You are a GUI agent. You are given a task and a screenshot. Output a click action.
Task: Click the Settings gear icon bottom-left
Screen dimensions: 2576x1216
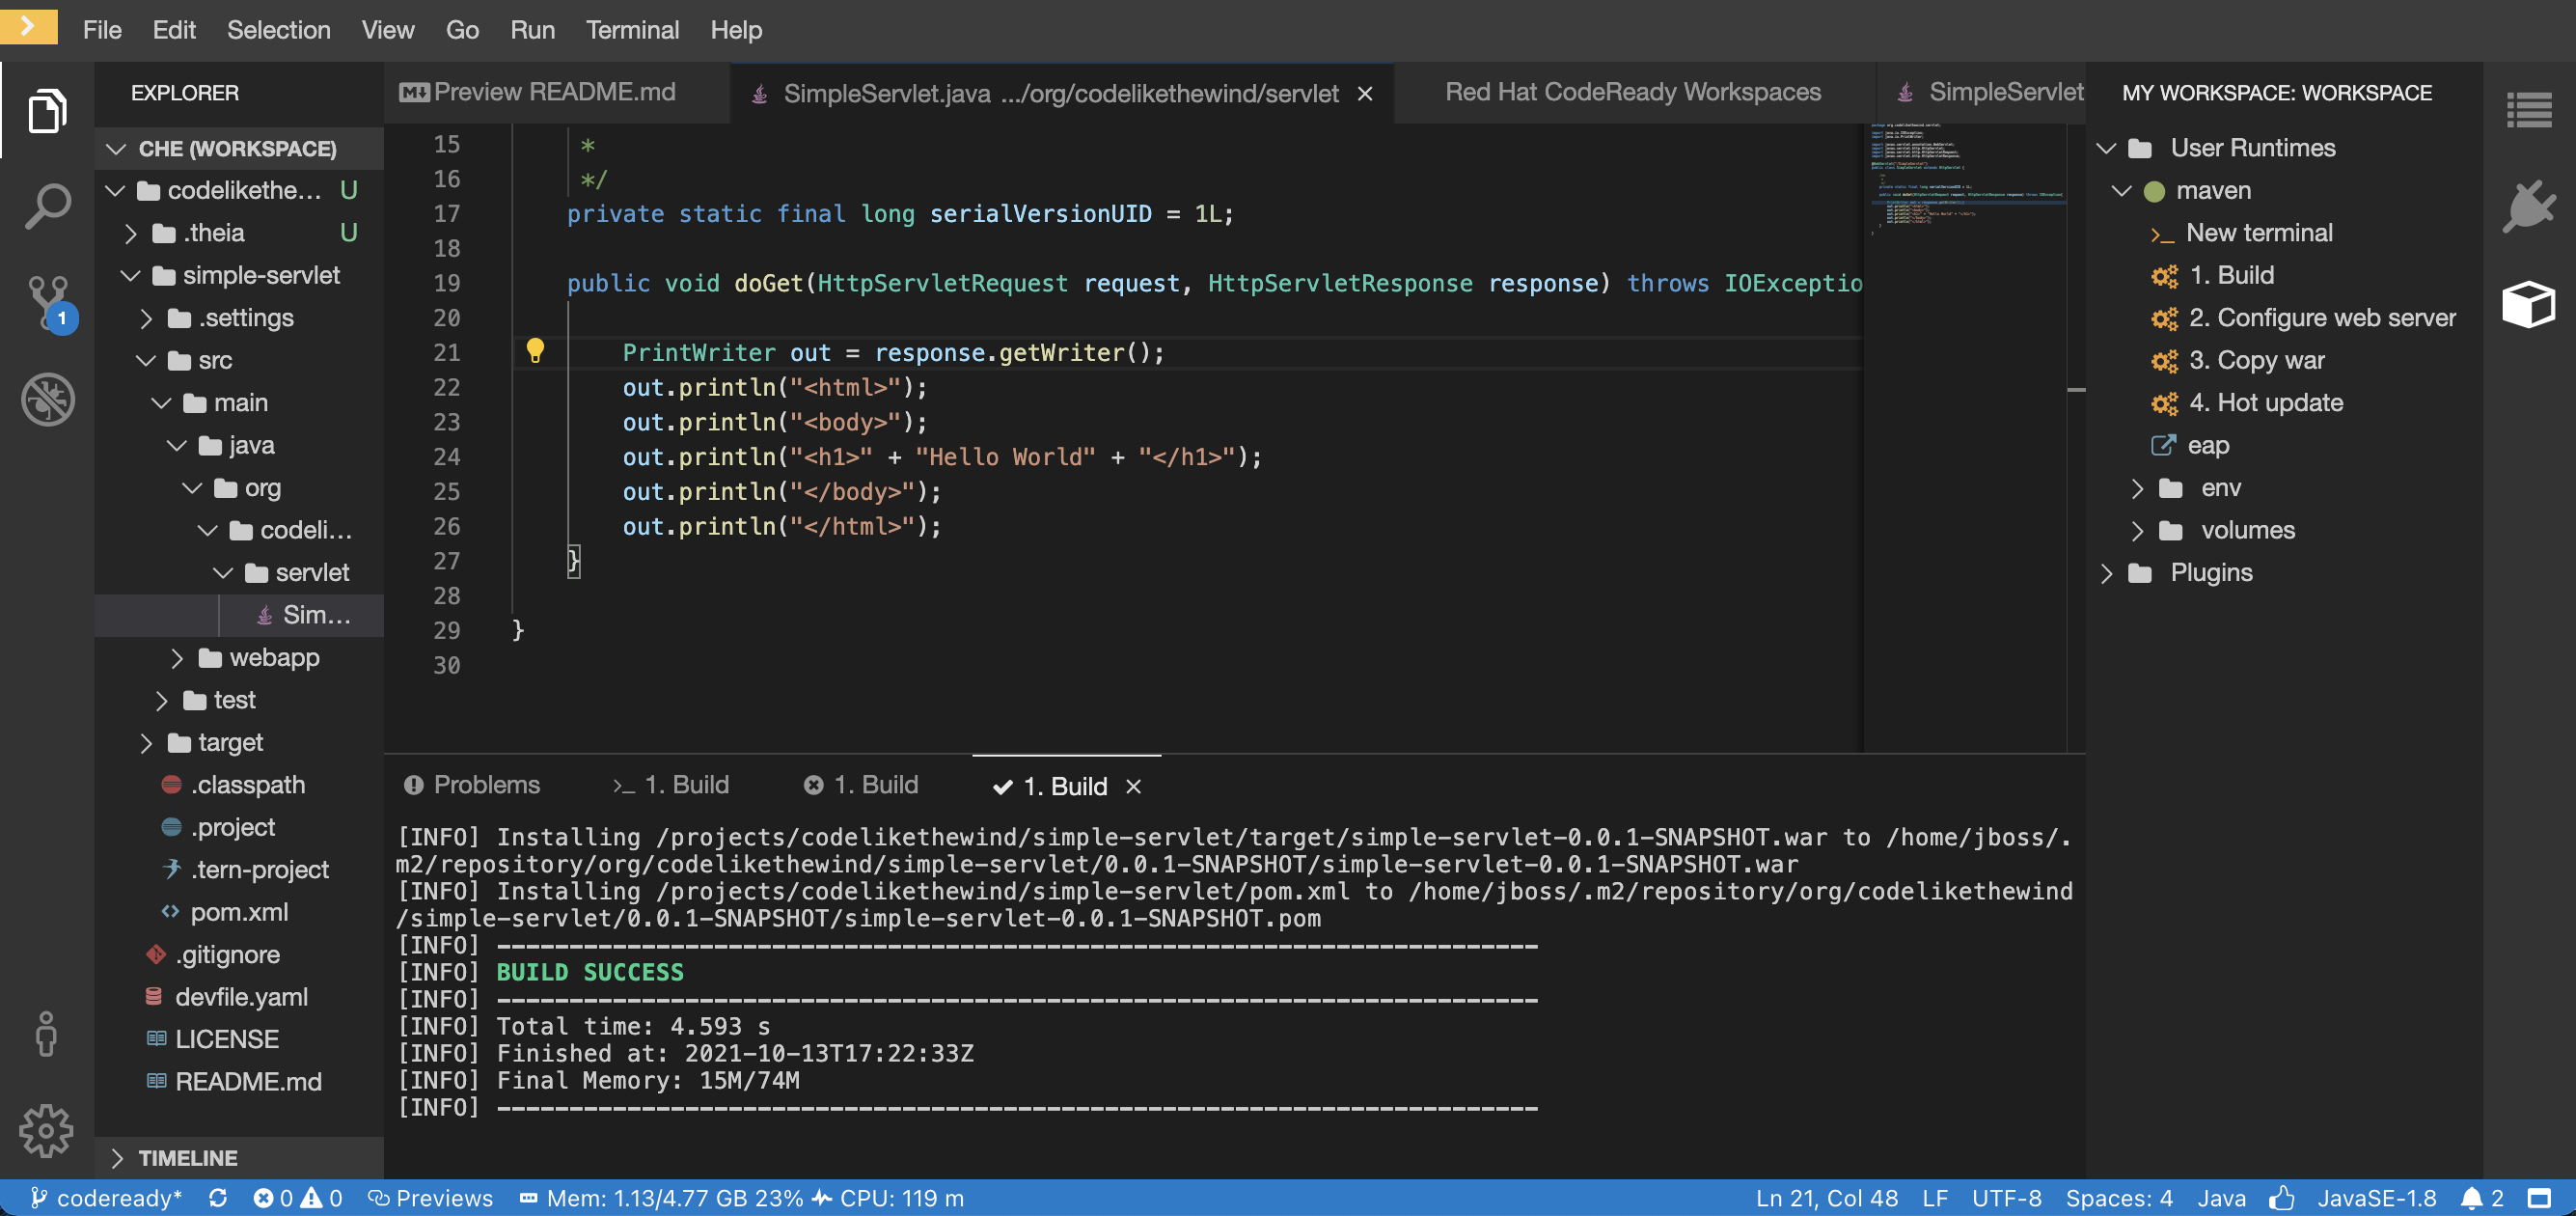point(46,1130)
